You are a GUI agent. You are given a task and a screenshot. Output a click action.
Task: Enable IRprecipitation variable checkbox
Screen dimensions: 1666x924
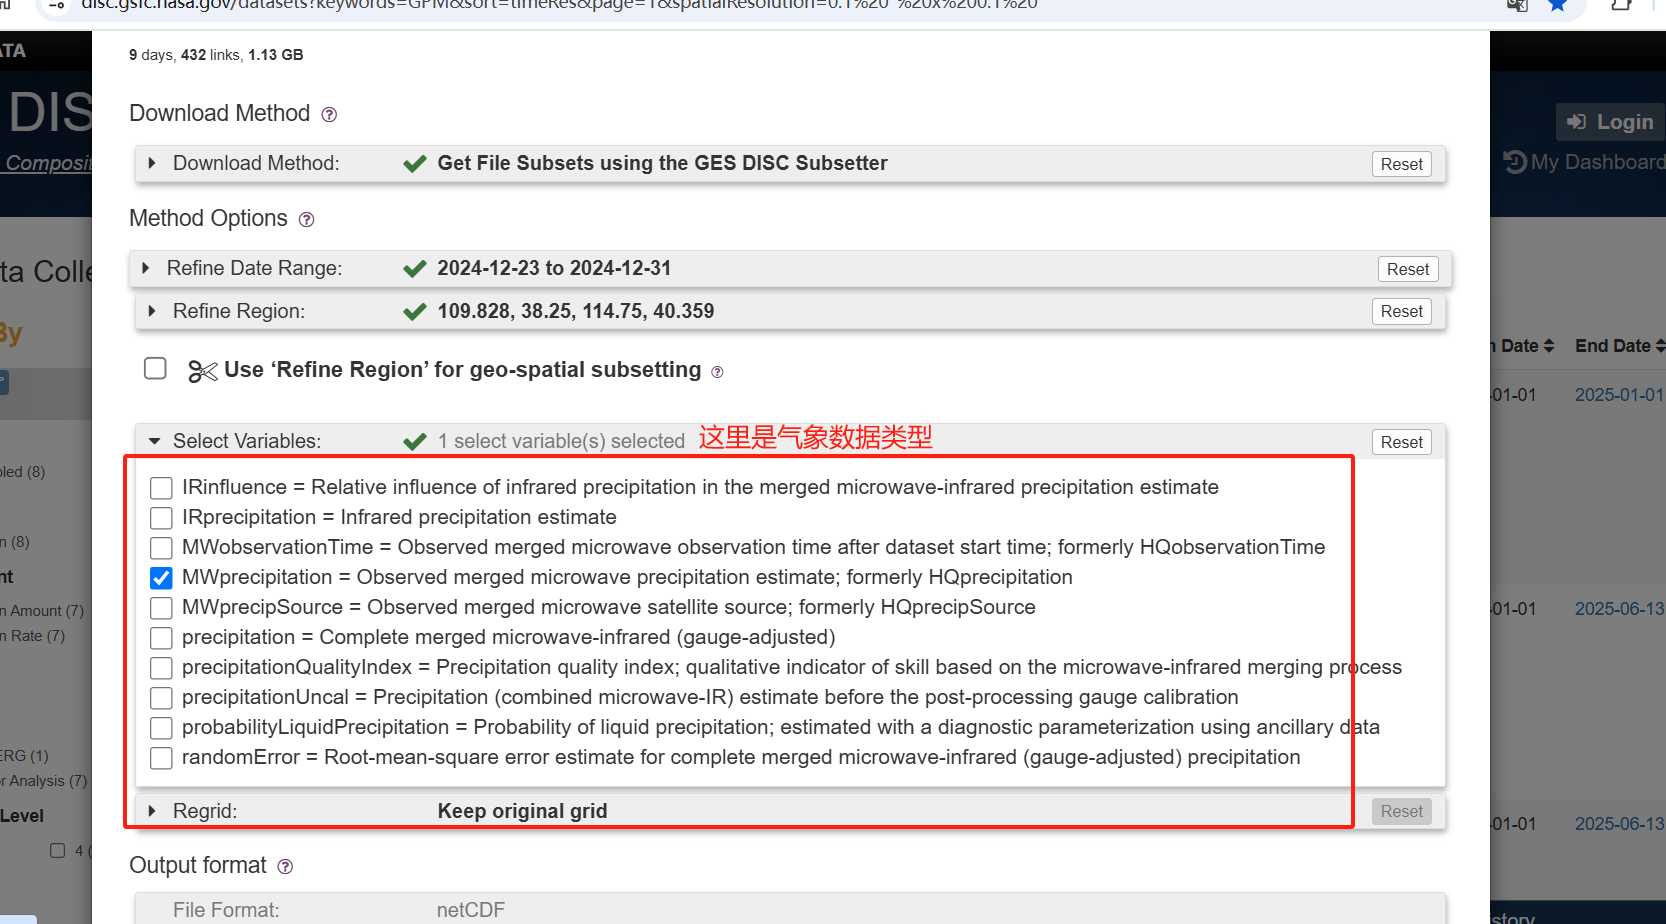pos(161,518)
